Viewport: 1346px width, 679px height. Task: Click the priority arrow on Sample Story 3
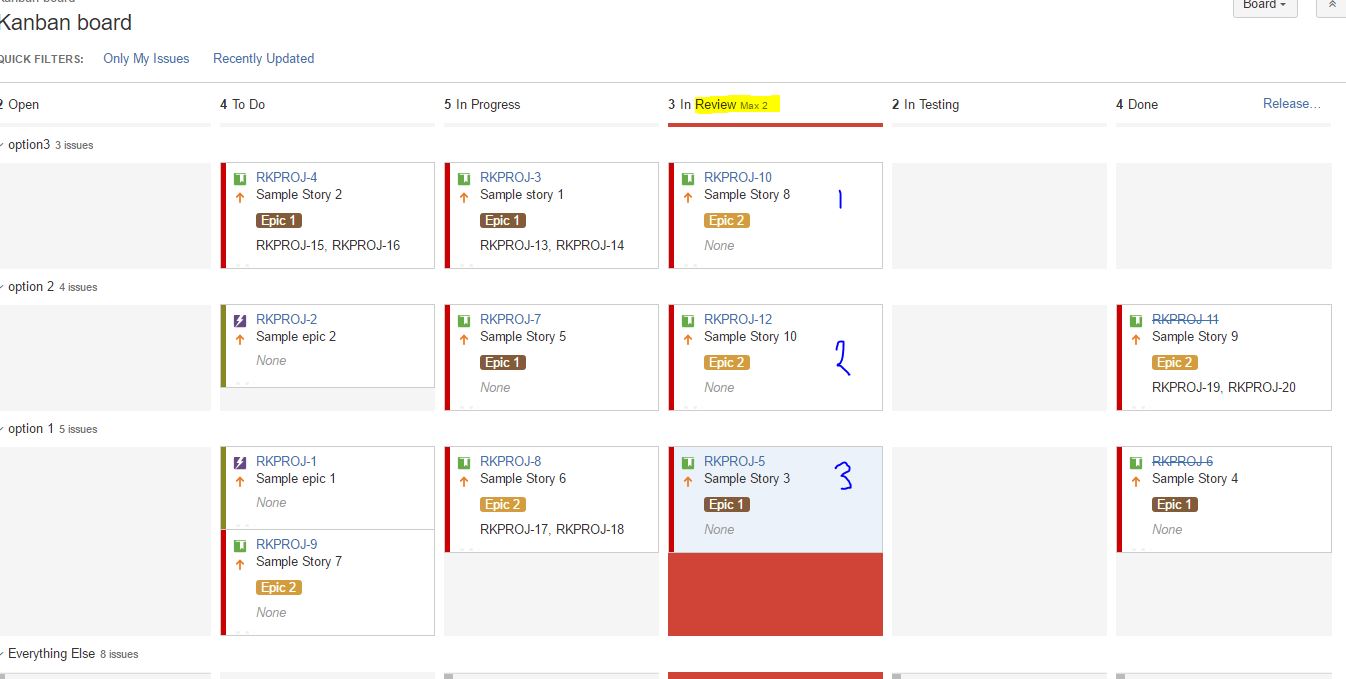[688, 482]
